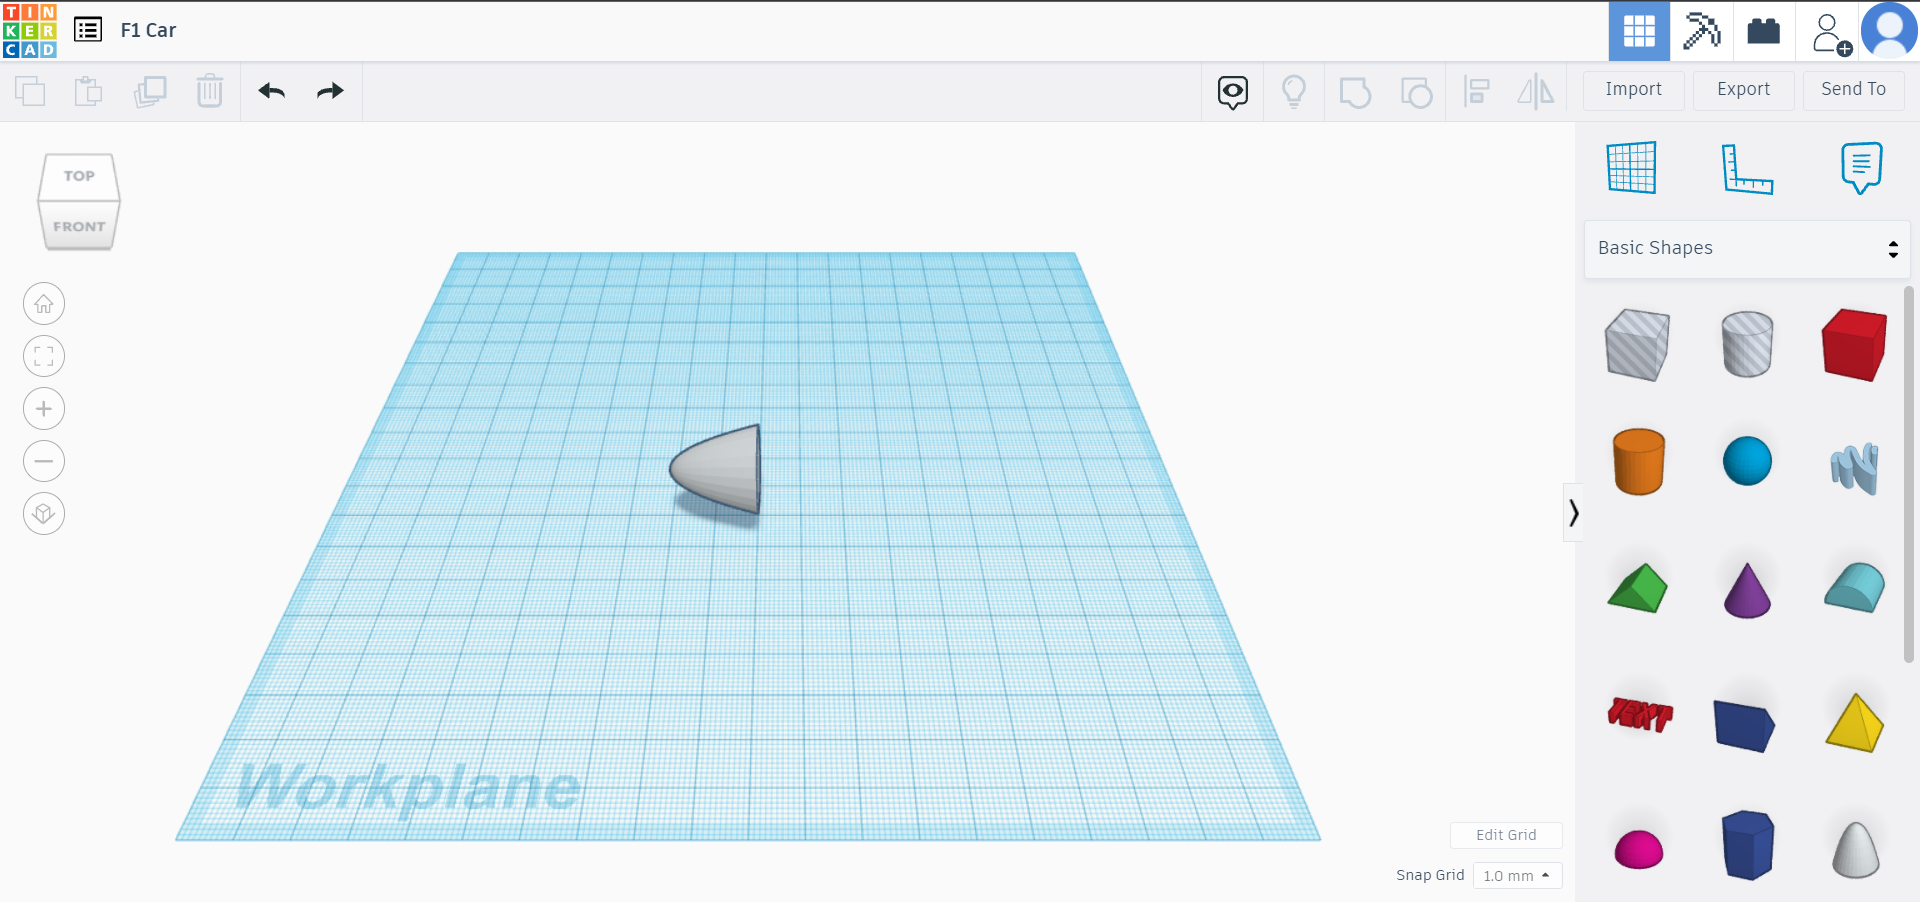Click the FRONT face of view cube

79,226
